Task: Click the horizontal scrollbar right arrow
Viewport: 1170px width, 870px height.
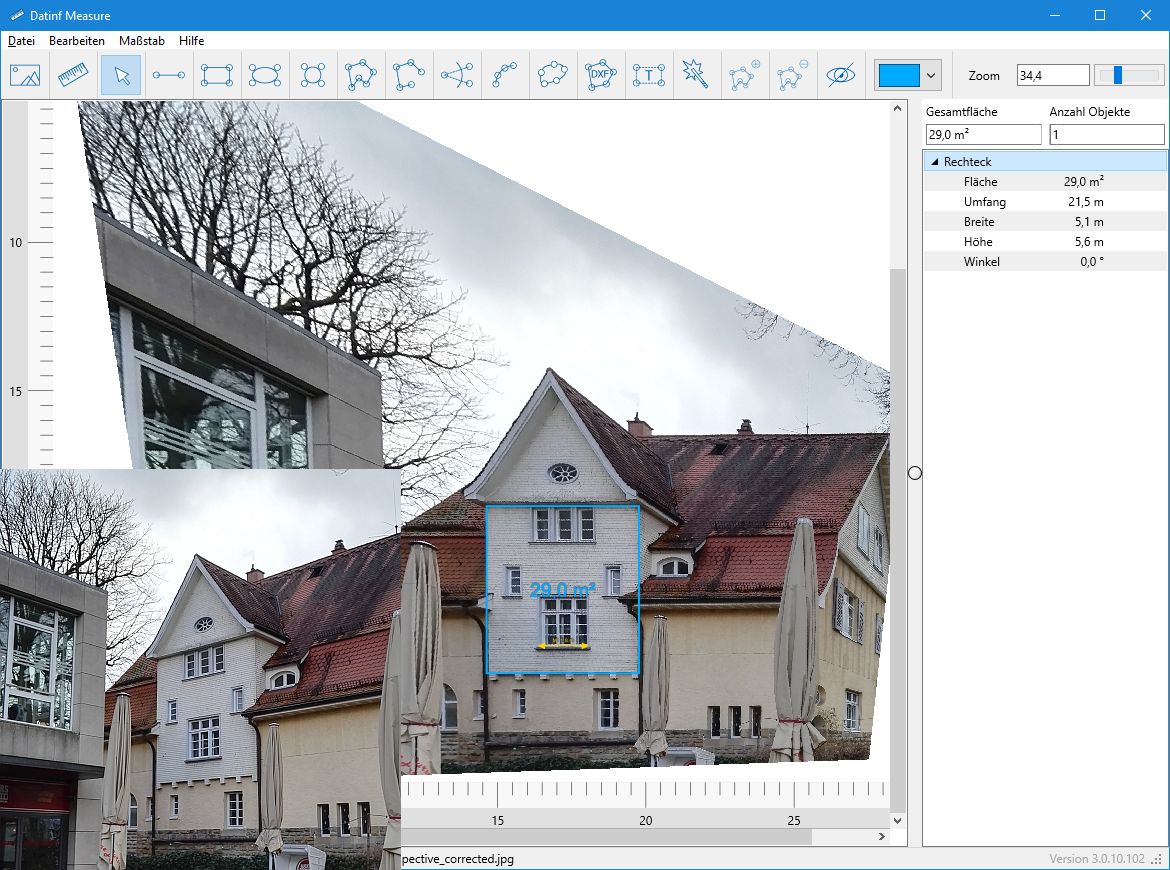Action: click(881, 836)
